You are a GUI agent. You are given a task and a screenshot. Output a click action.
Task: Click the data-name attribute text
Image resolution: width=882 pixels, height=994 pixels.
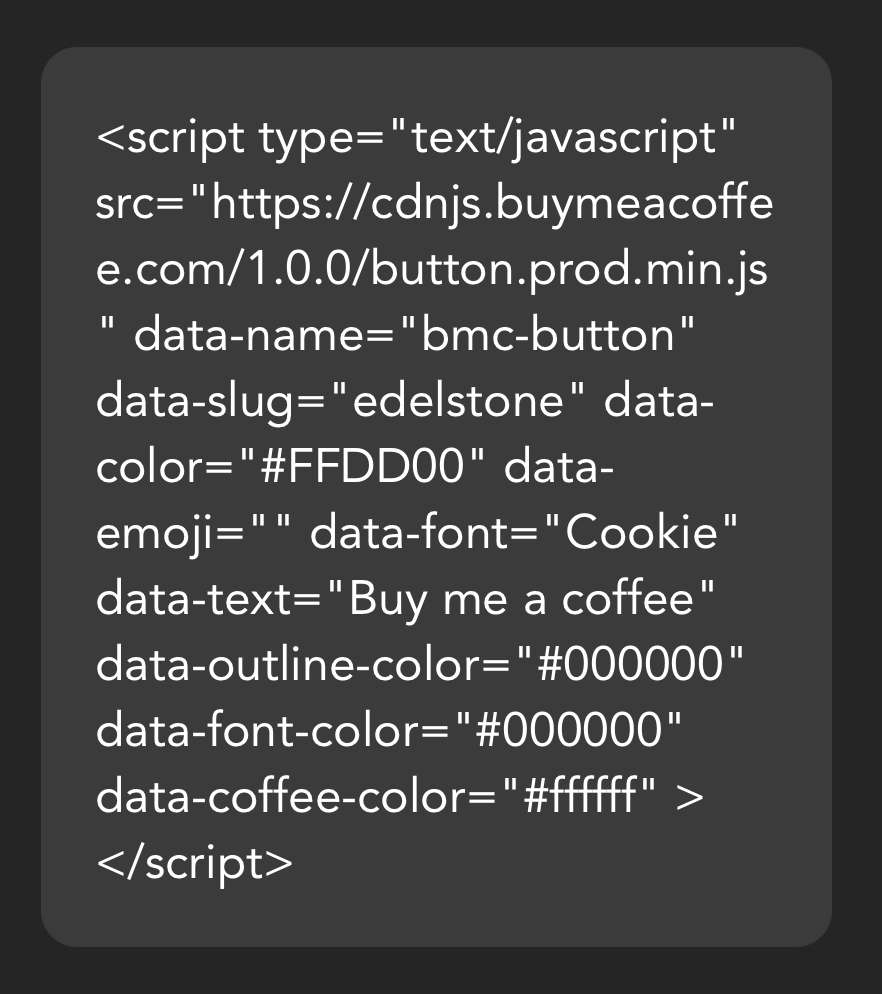click(x=252, y=335)
